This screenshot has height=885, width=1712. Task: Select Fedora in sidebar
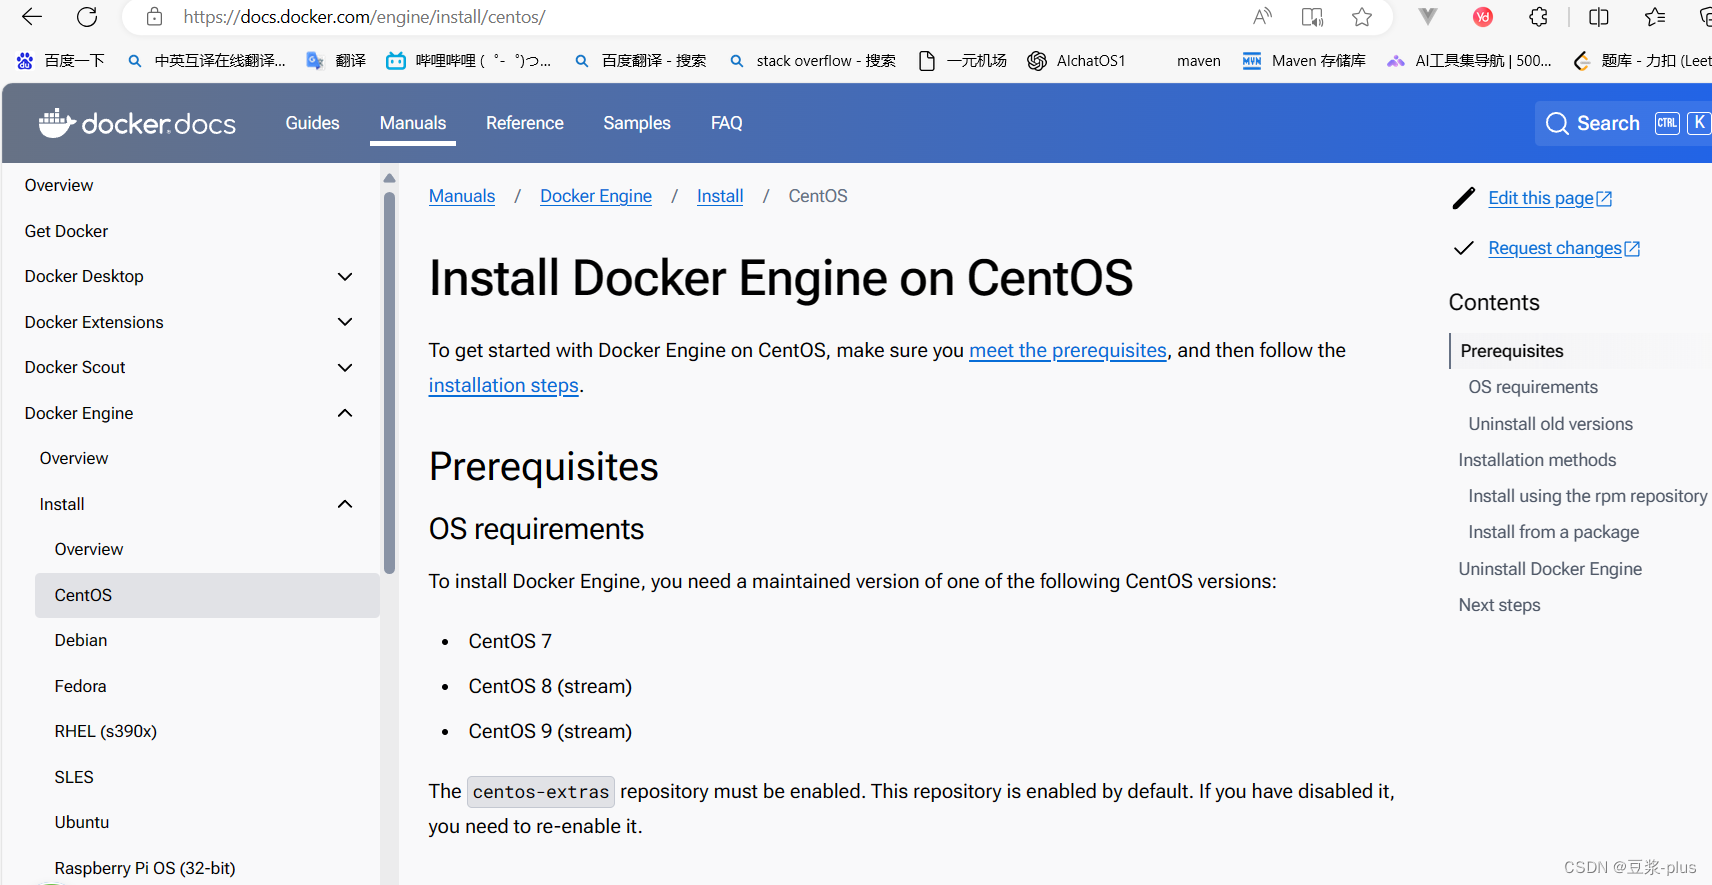click(80, 686)
